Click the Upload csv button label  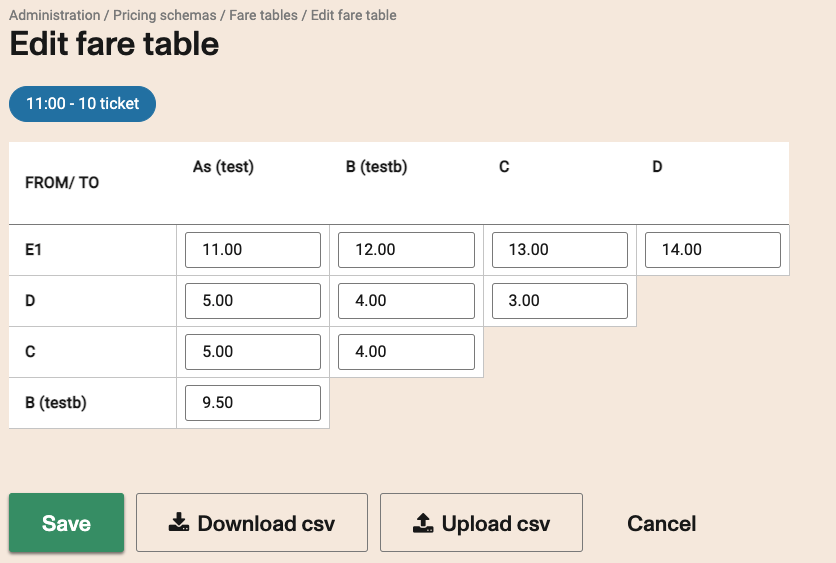496,523
